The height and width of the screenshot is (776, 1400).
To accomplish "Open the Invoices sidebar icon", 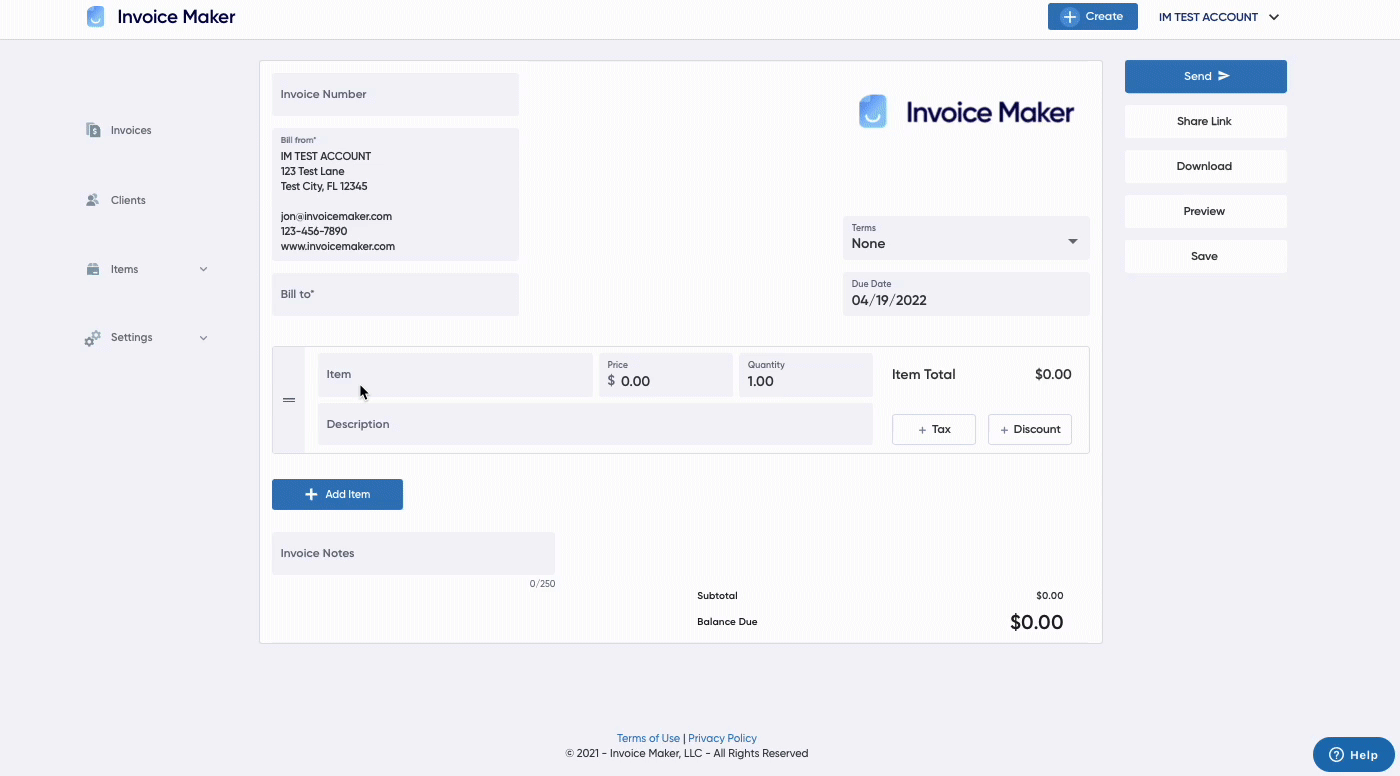I will tap(93, 130).
